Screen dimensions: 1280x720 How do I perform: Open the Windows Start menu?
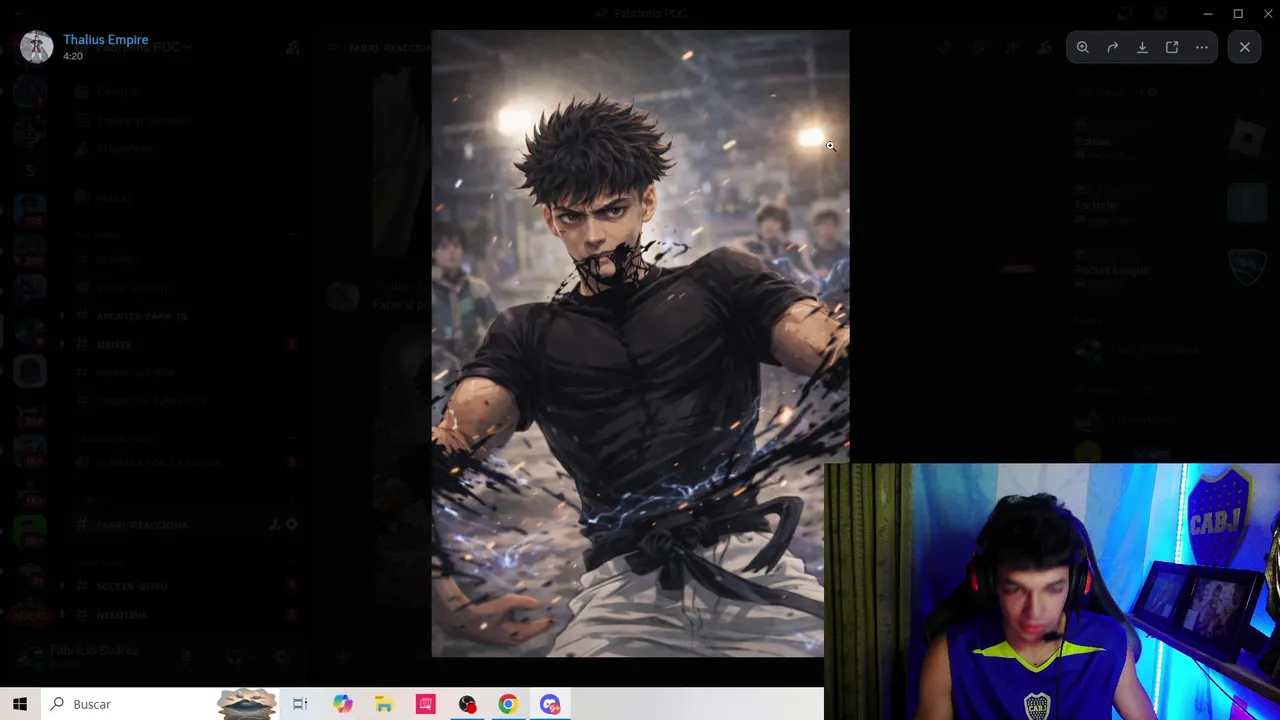[x=20, y=704]
